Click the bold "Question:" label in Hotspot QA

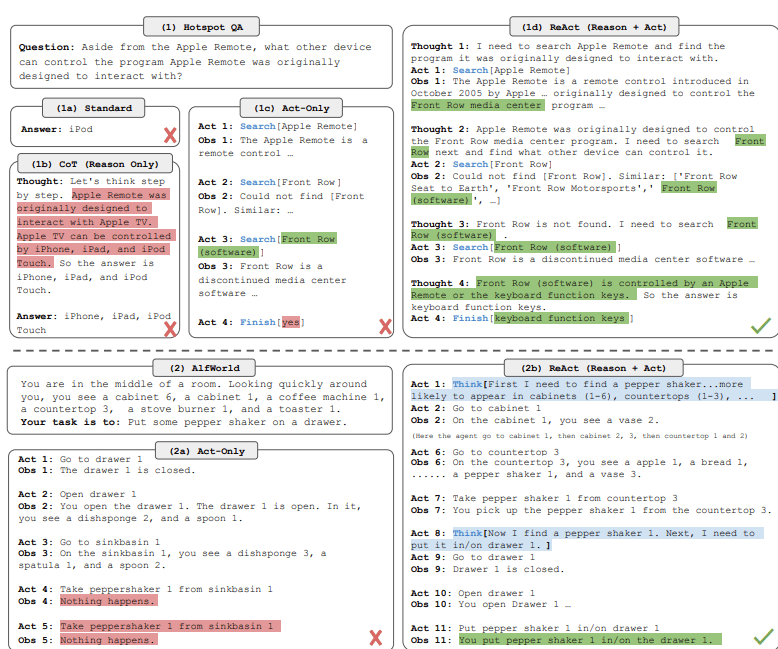[46, 47]
